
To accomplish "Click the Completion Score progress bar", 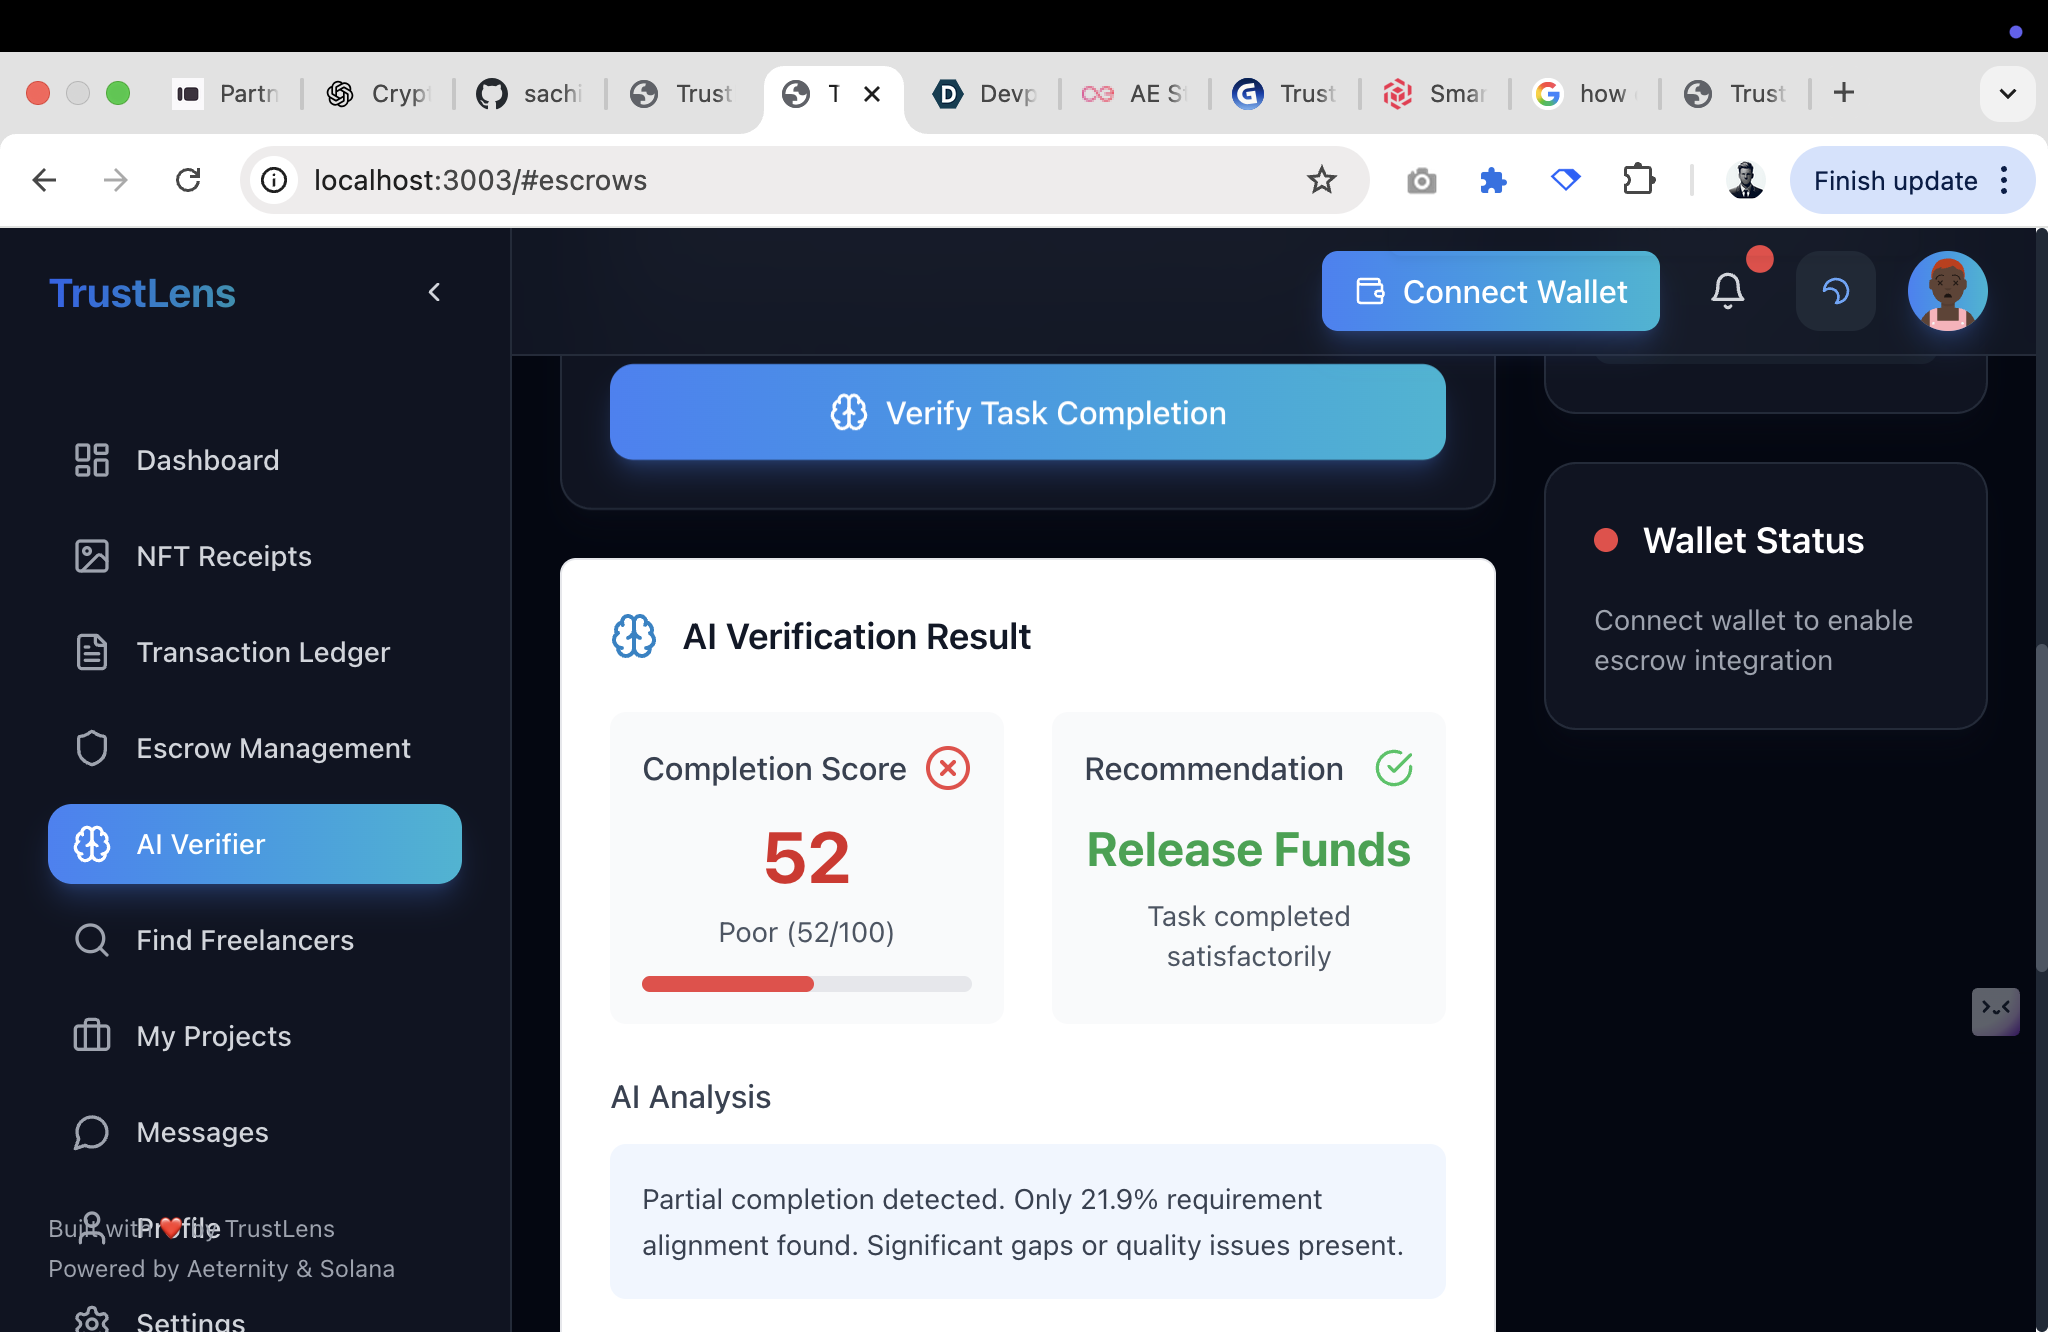I will [x=806, y=984].
